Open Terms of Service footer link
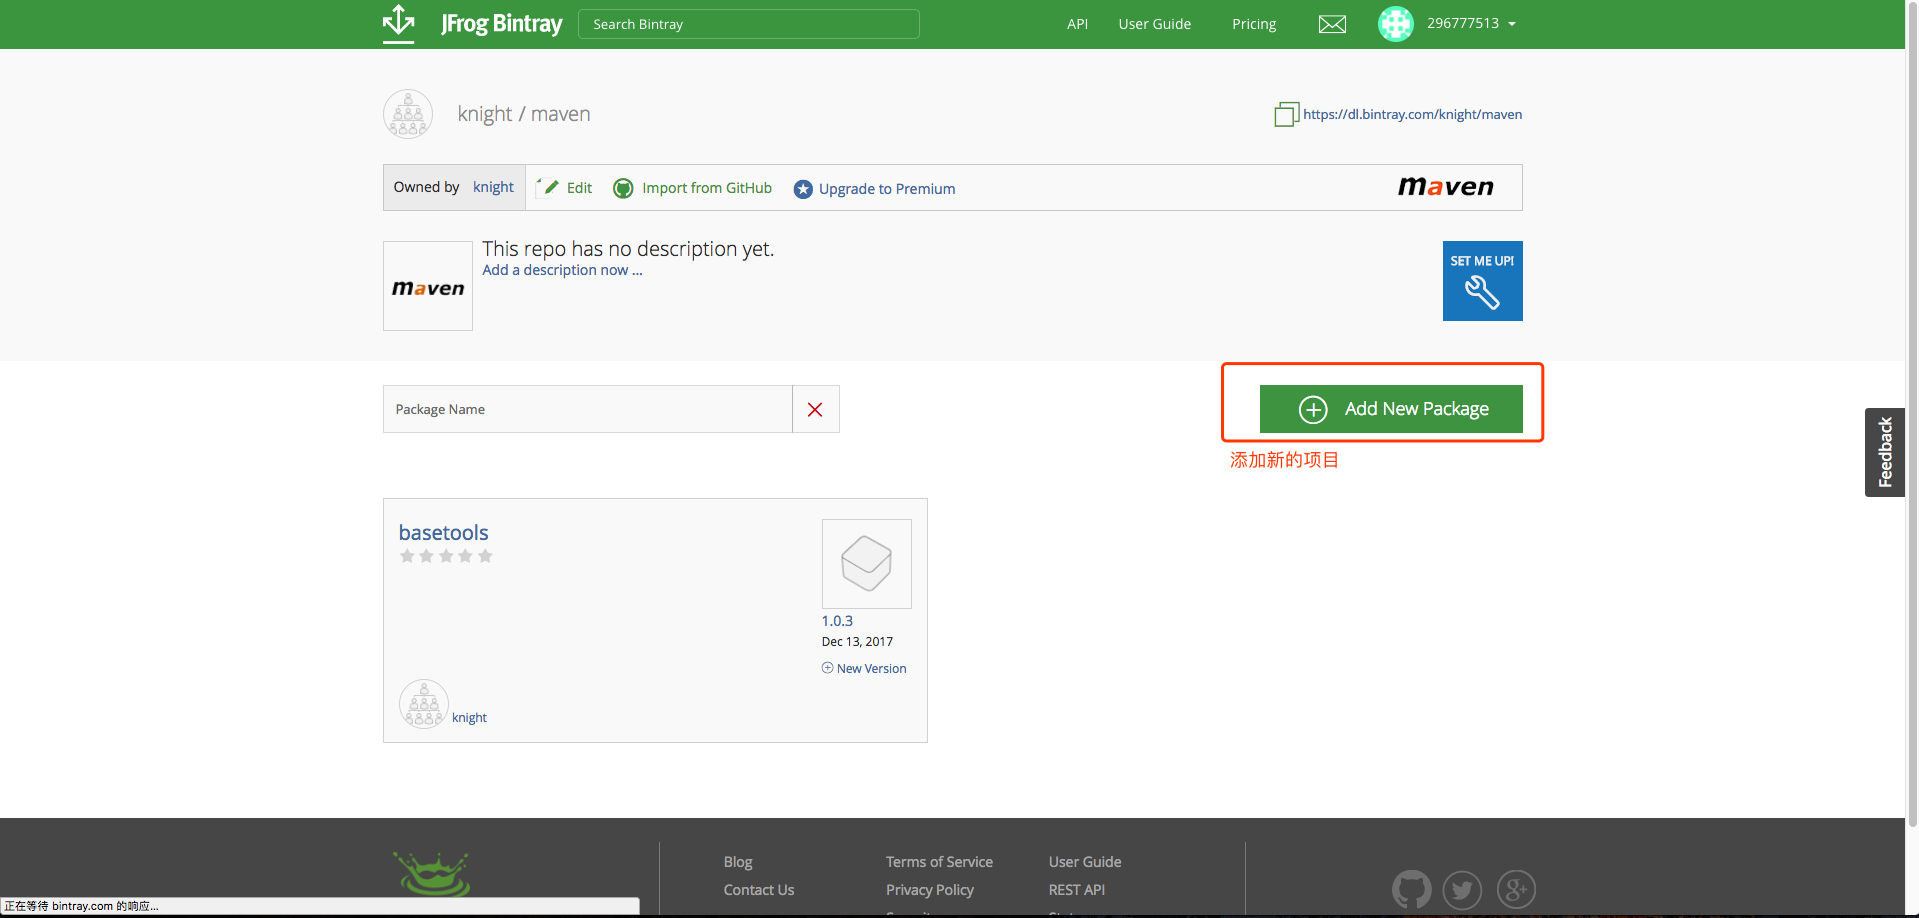The height and width of the screenshot is (918, 1919). point(939,862)
